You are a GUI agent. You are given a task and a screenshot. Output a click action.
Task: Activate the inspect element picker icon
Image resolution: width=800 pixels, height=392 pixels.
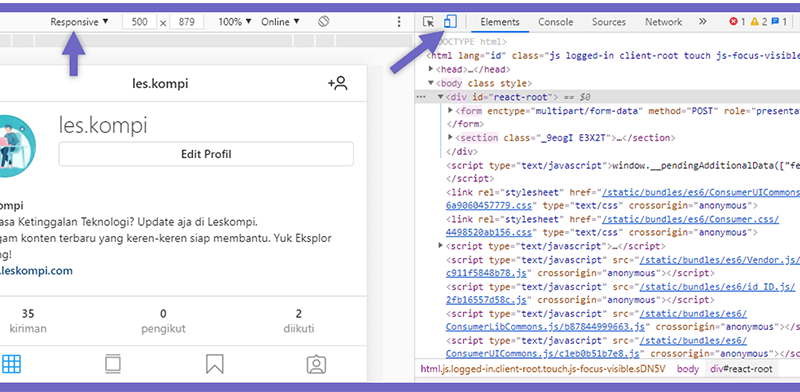429,22
